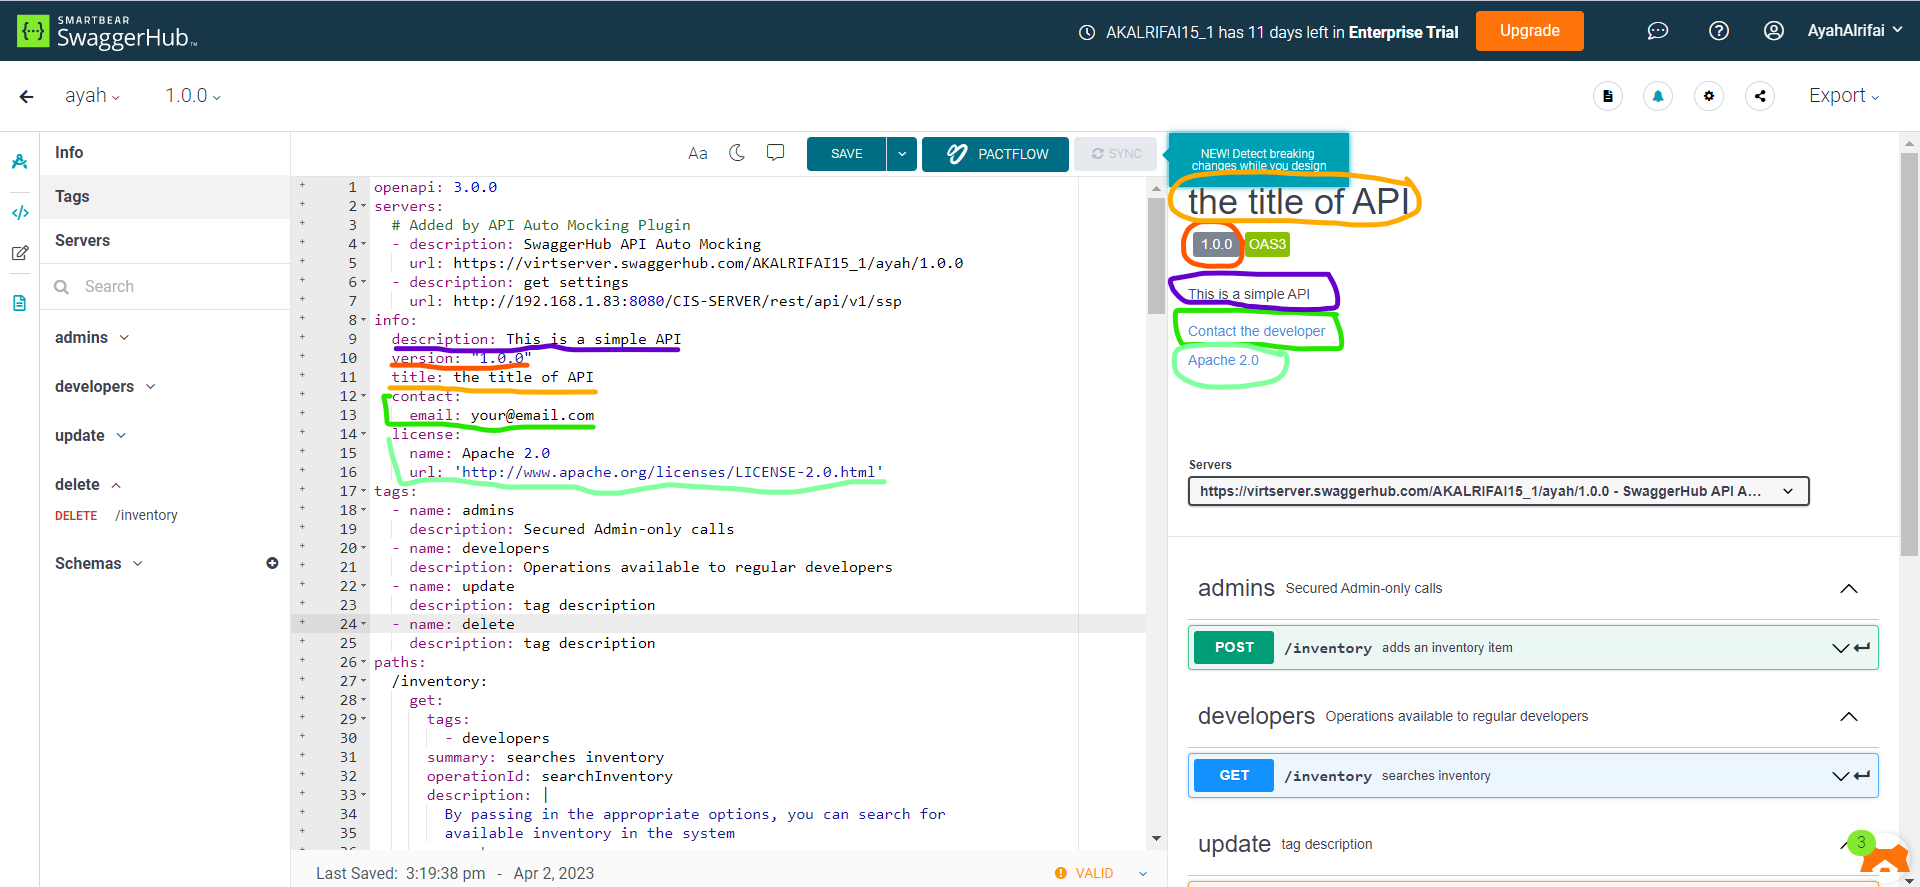Open the SAVE options dropdown arrow
1920x887 pixels.
tap(902, 154)
